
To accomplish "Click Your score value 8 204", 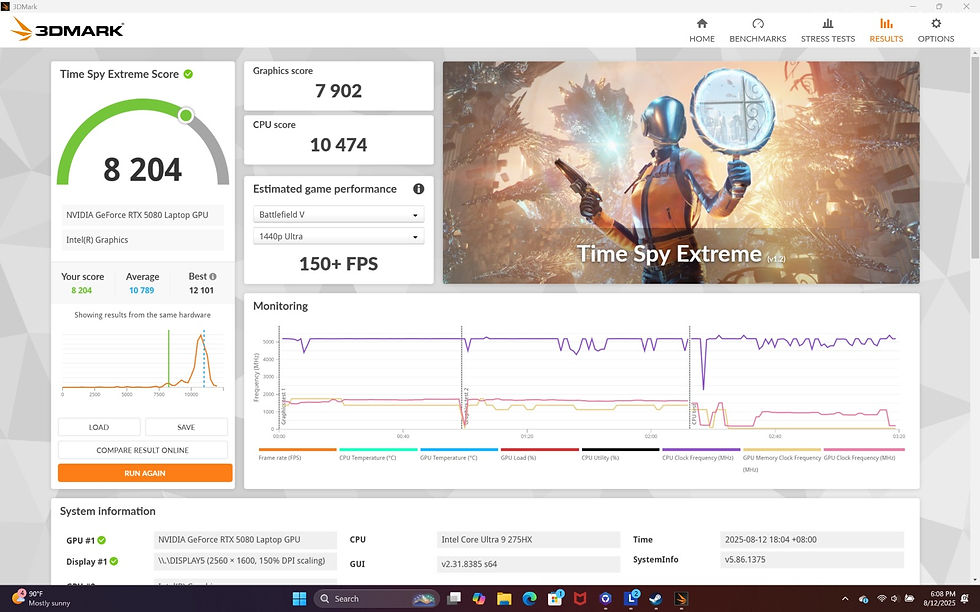I will coord(81,290).
